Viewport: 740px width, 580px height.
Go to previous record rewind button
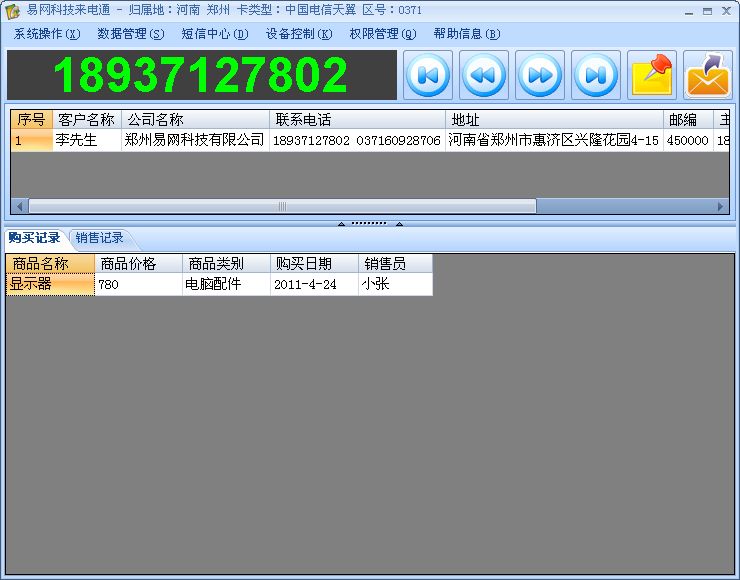[484, 75]
